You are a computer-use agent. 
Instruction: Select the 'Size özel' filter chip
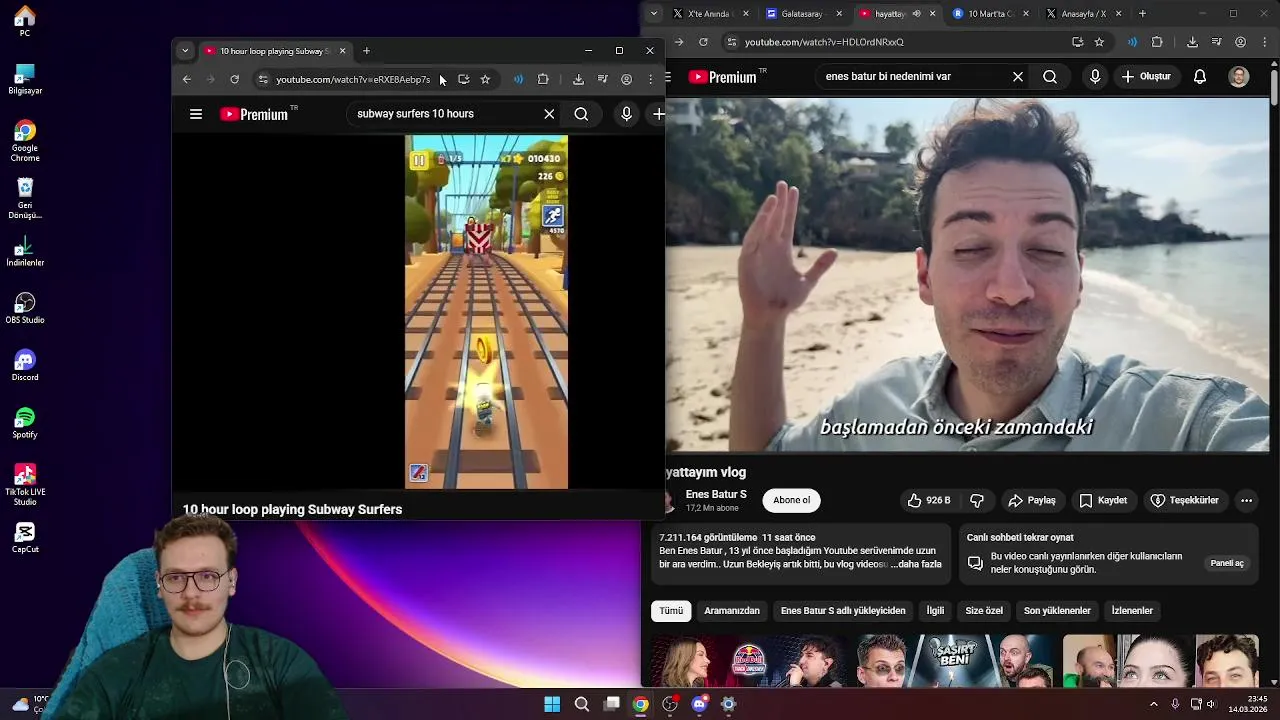tap(984, 611)
